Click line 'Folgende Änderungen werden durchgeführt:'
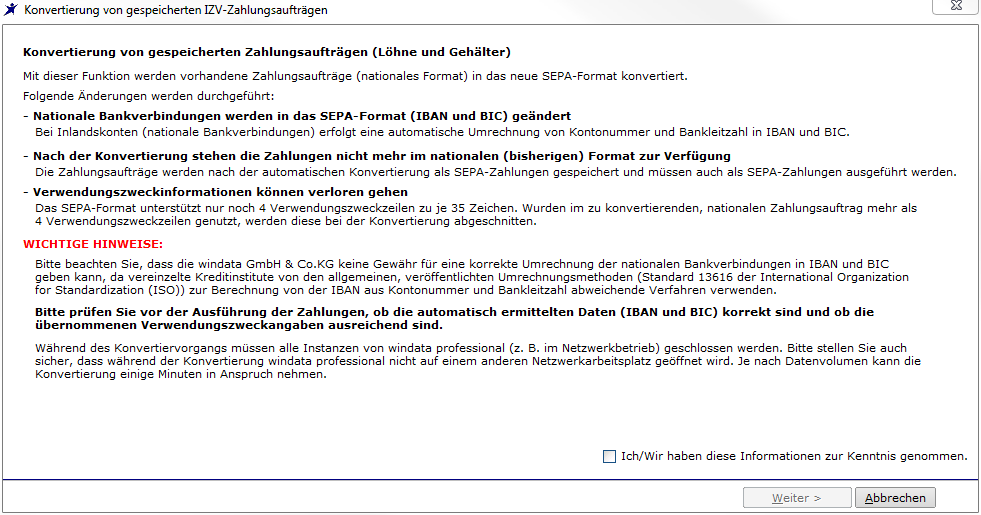 [x=149, y=96]
